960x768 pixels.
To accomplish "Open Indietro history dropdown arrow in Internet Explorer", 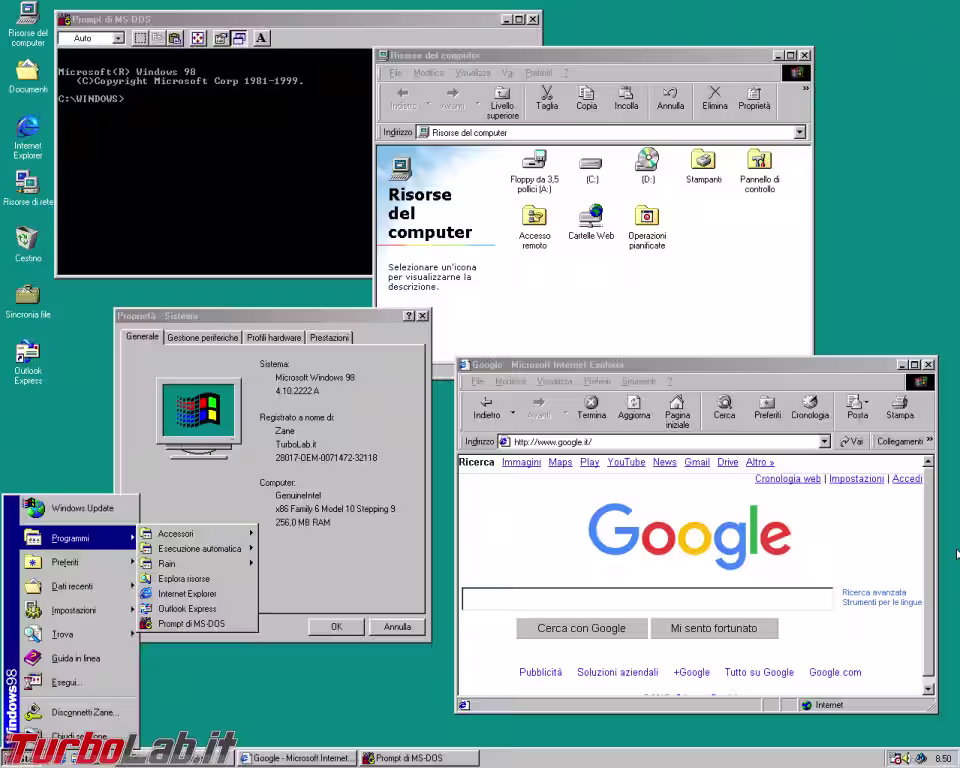I will click(x=513, y=412).
